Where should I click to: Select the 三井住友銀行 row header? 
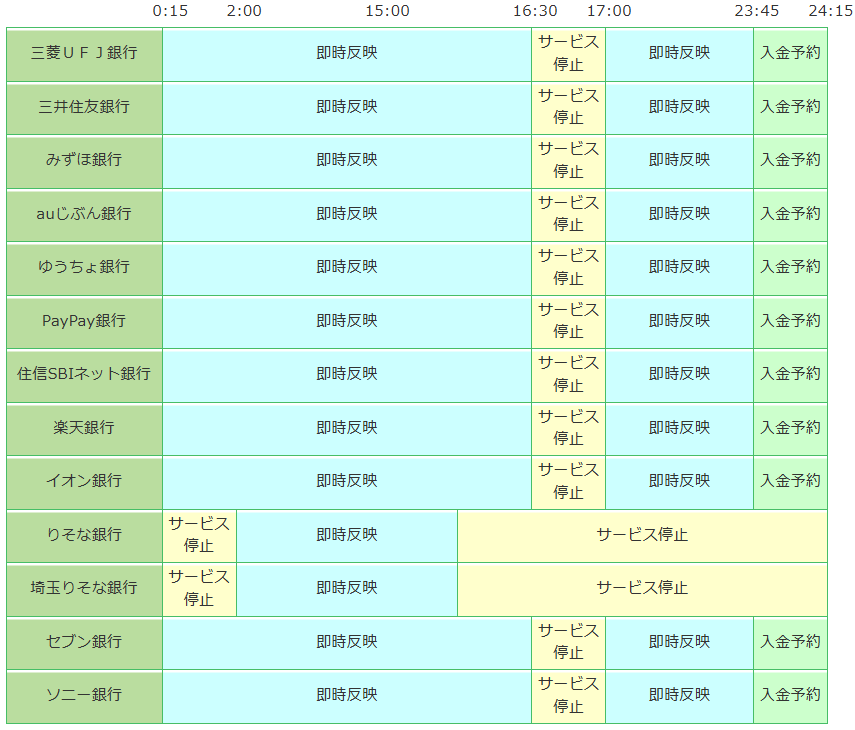tap(84, 107)
